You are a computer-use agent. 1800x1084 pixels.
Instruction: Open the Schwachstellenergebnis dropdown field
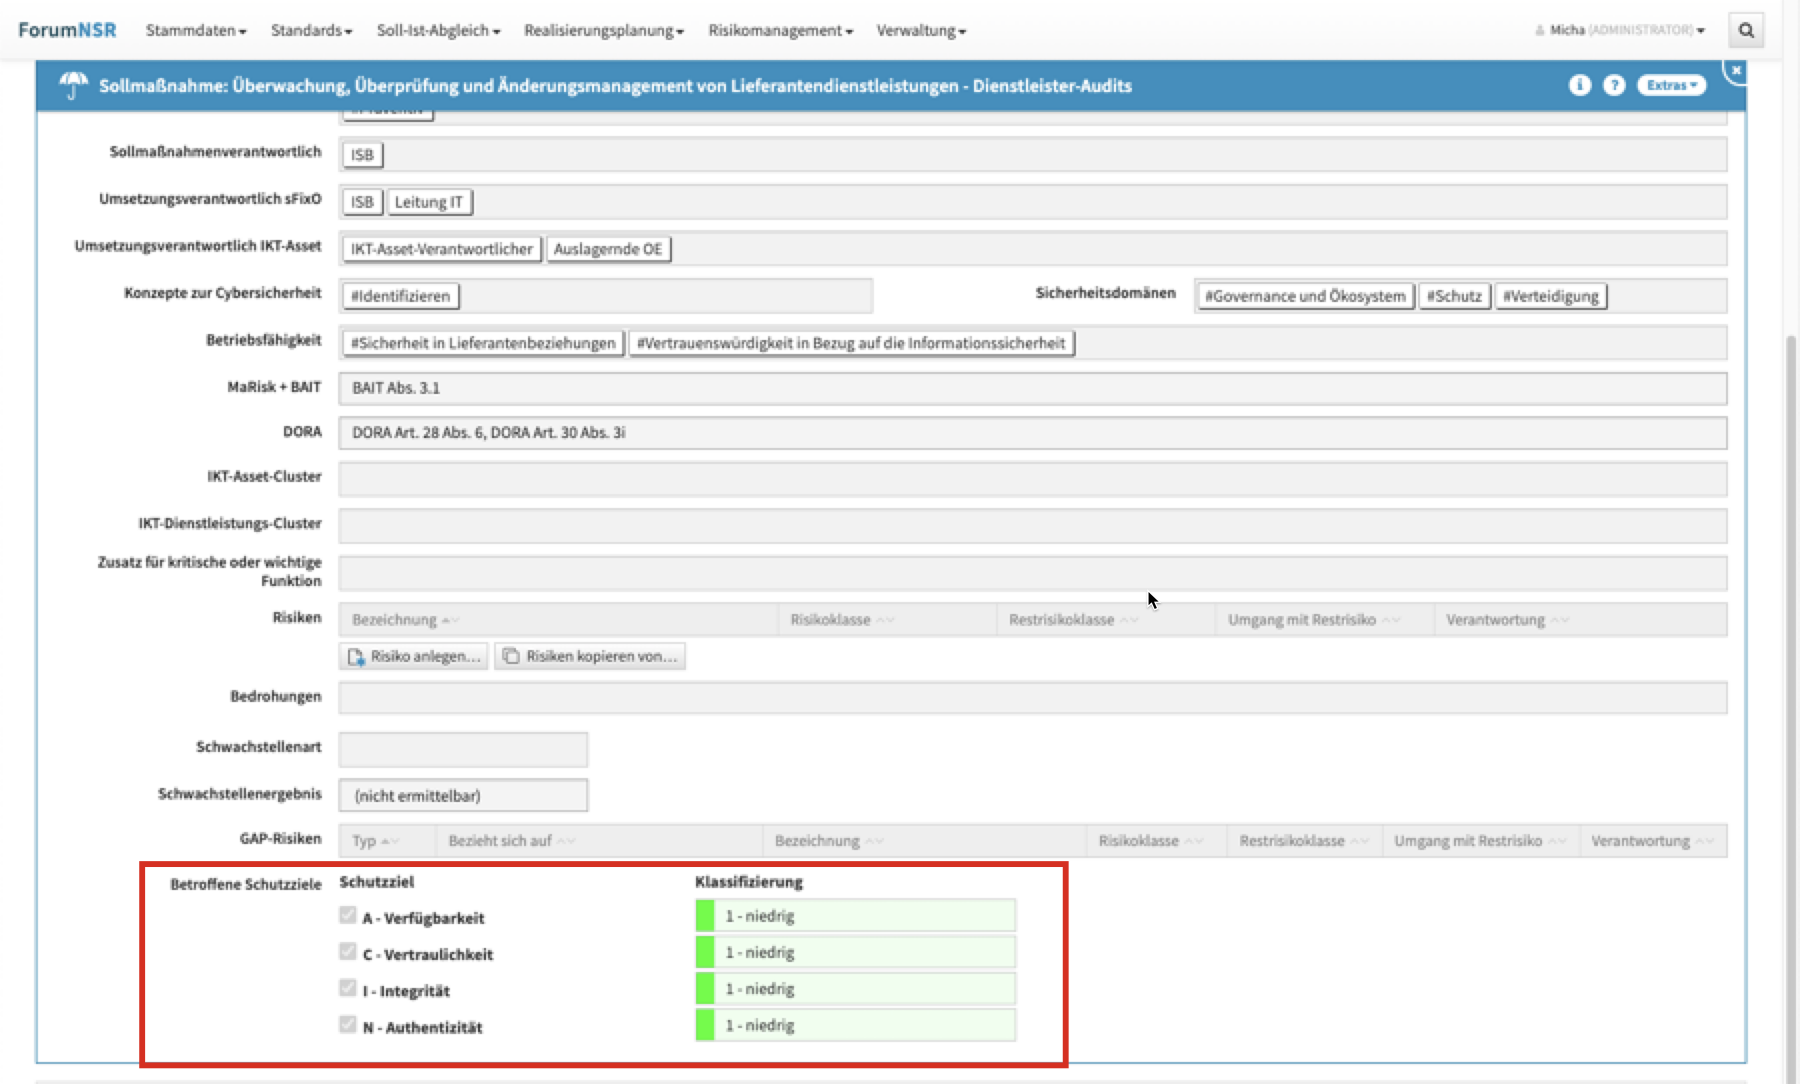click(463, 795)
